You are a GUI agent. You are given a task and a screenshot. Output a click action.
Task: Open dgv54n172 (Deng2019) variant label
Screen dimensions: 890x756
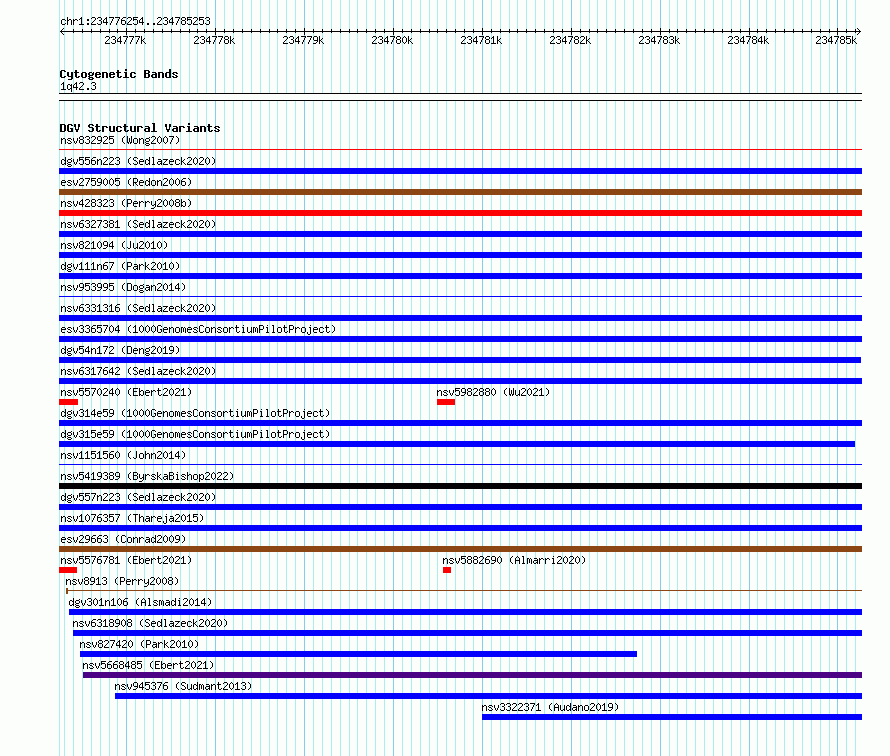point(120,350)
